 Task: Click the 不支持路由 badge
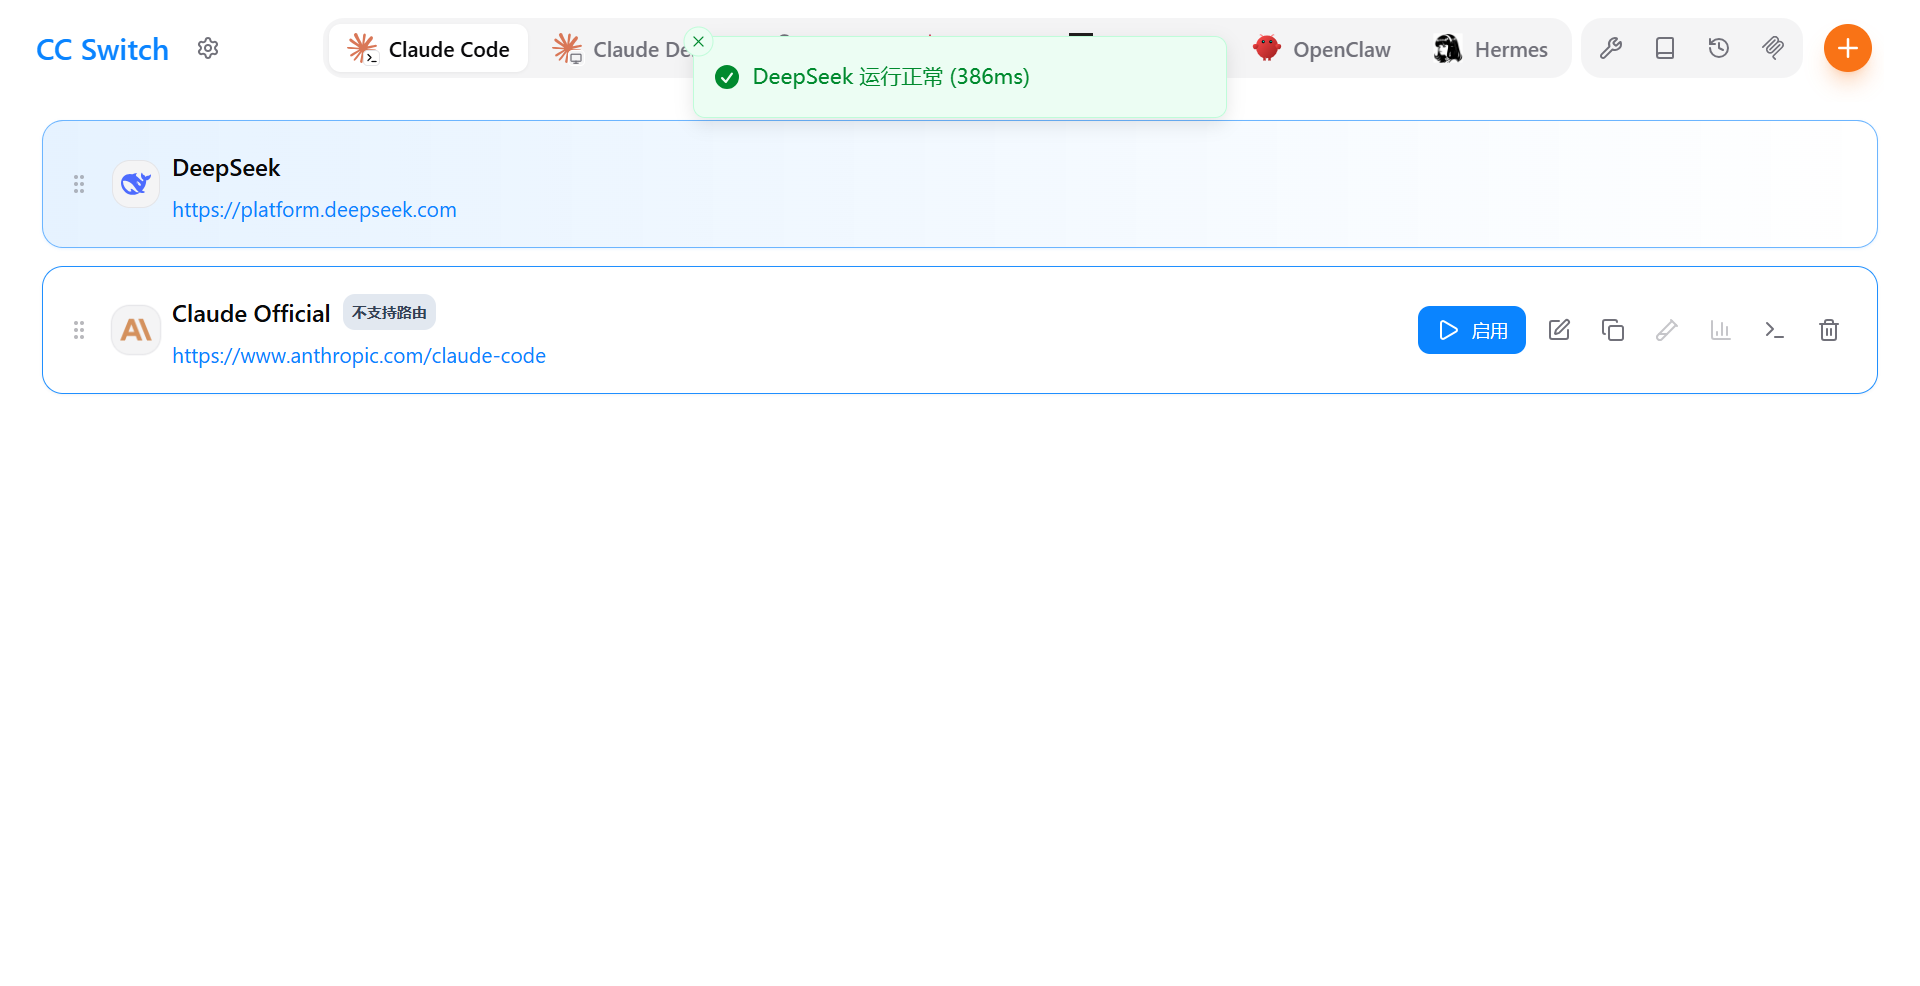[389, 313]
